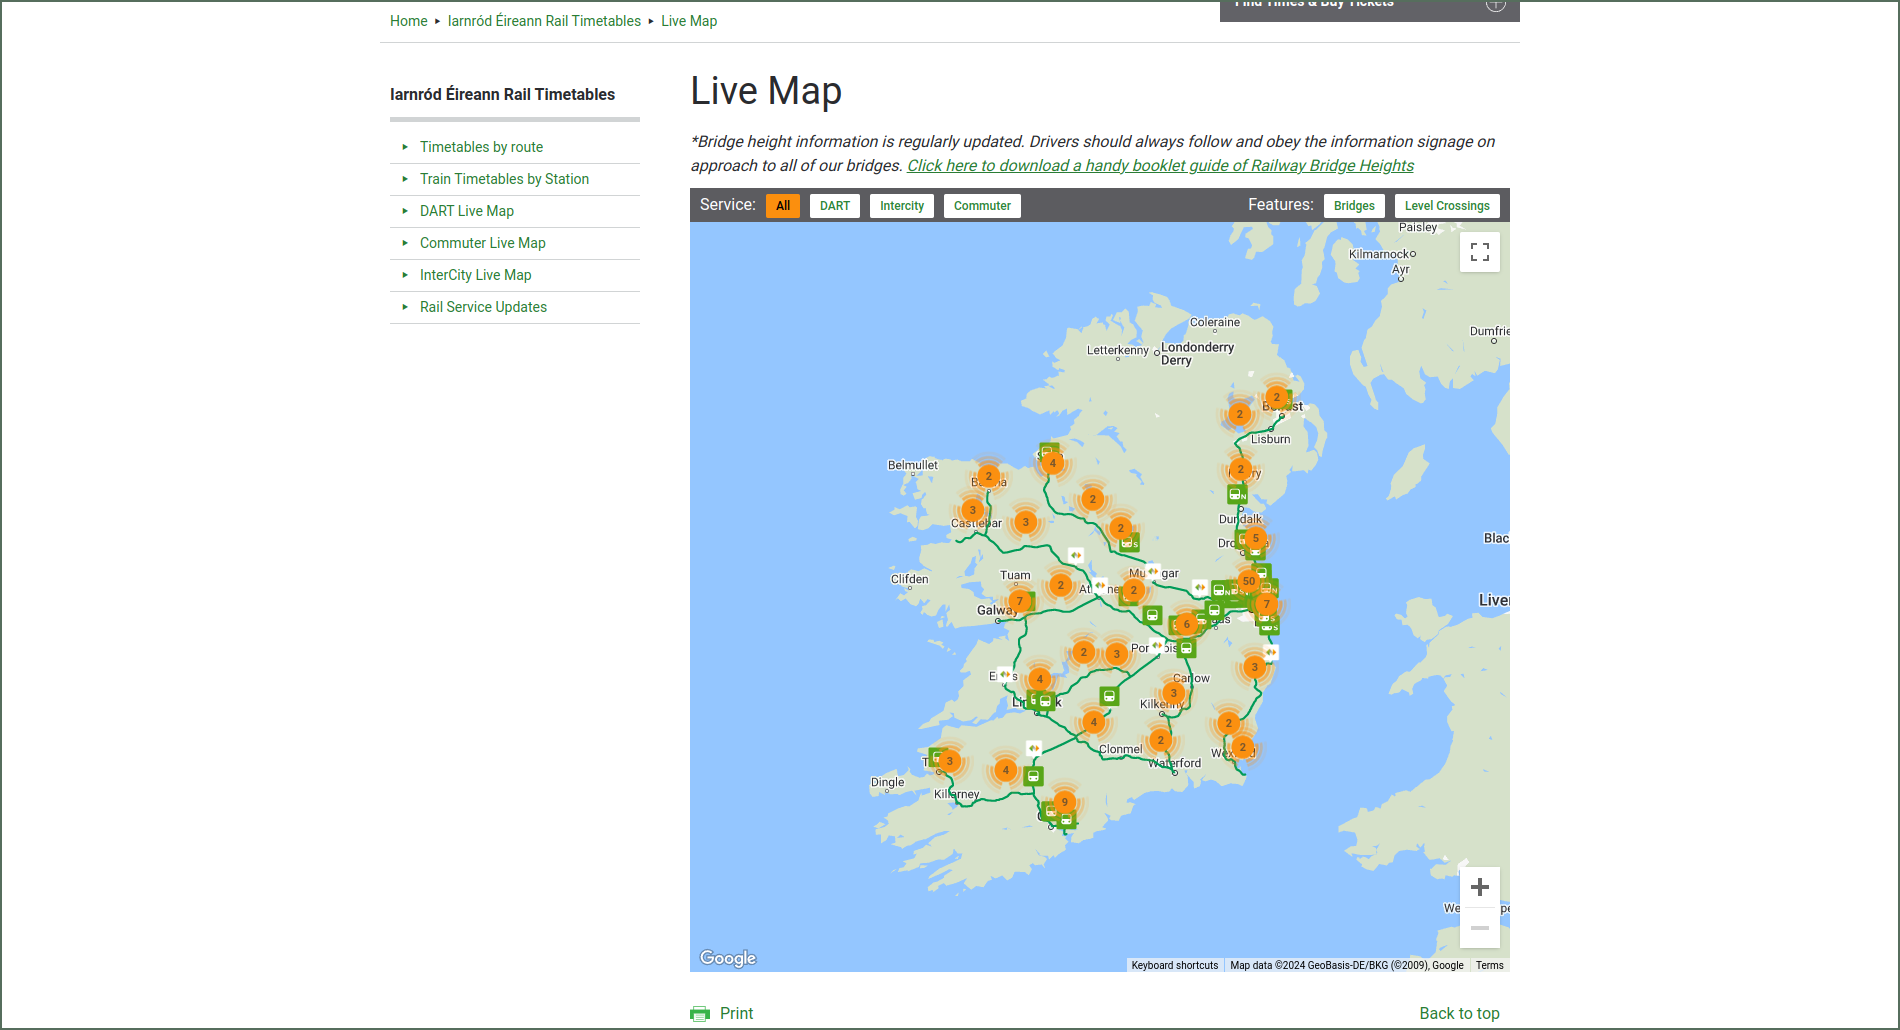
Task: Open the 6 cluster marker west of Dublin
Action: click(x=1187, y=624)
